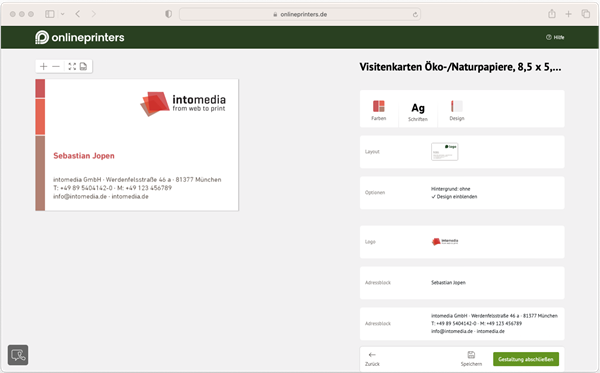Image resolution: width=600 pixels, height=373 pixels.
Task: Select the address line on card
Action: (x=137, y=179)
